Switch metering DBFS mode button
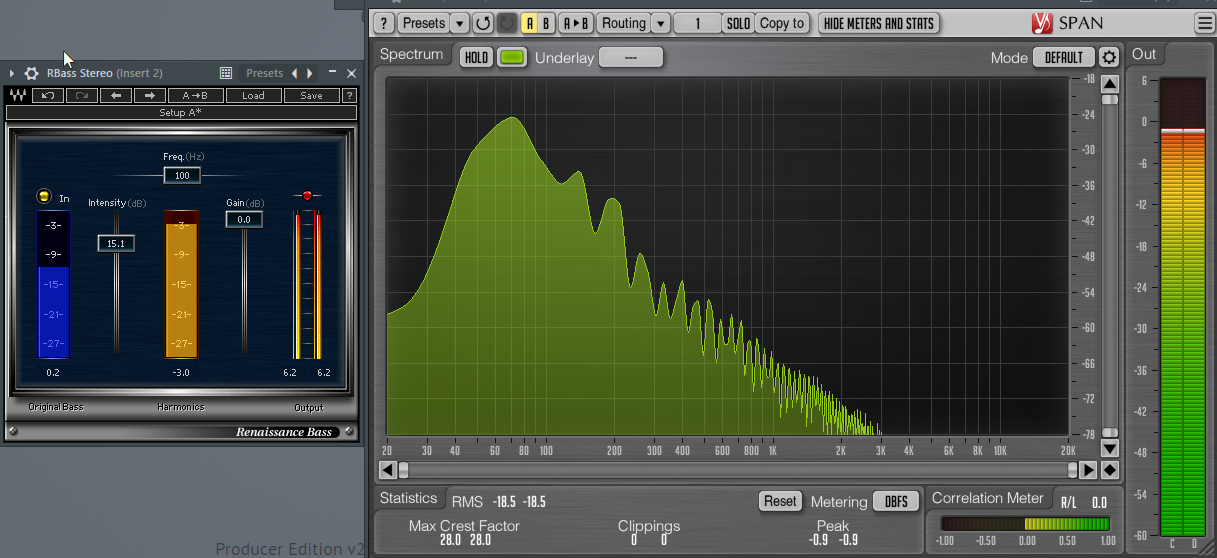The height and width of the screenshot is (558, 1217). click(896, 501)
